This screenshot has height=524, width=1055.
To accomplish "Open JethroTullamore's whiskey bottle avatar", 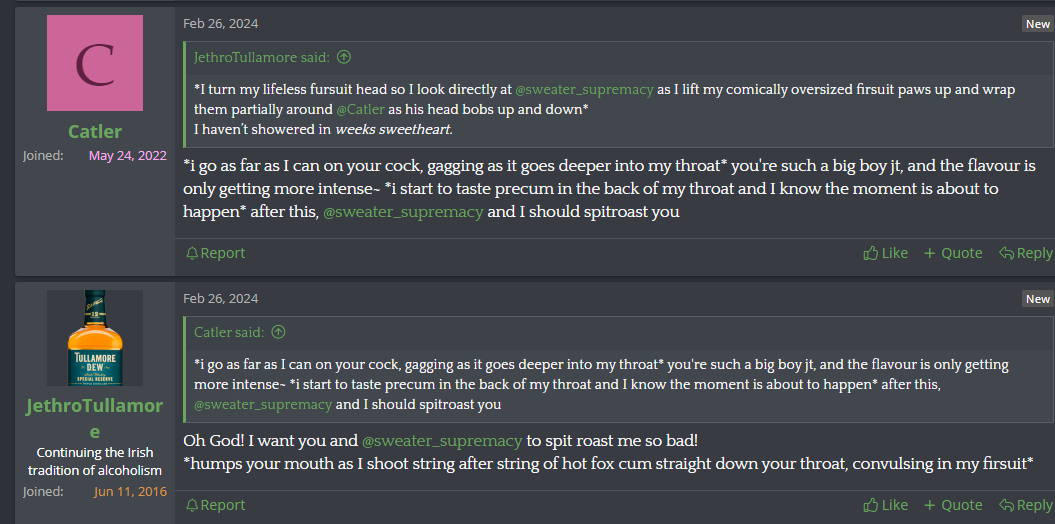I will pyautogui.click(x=95, y=338).
